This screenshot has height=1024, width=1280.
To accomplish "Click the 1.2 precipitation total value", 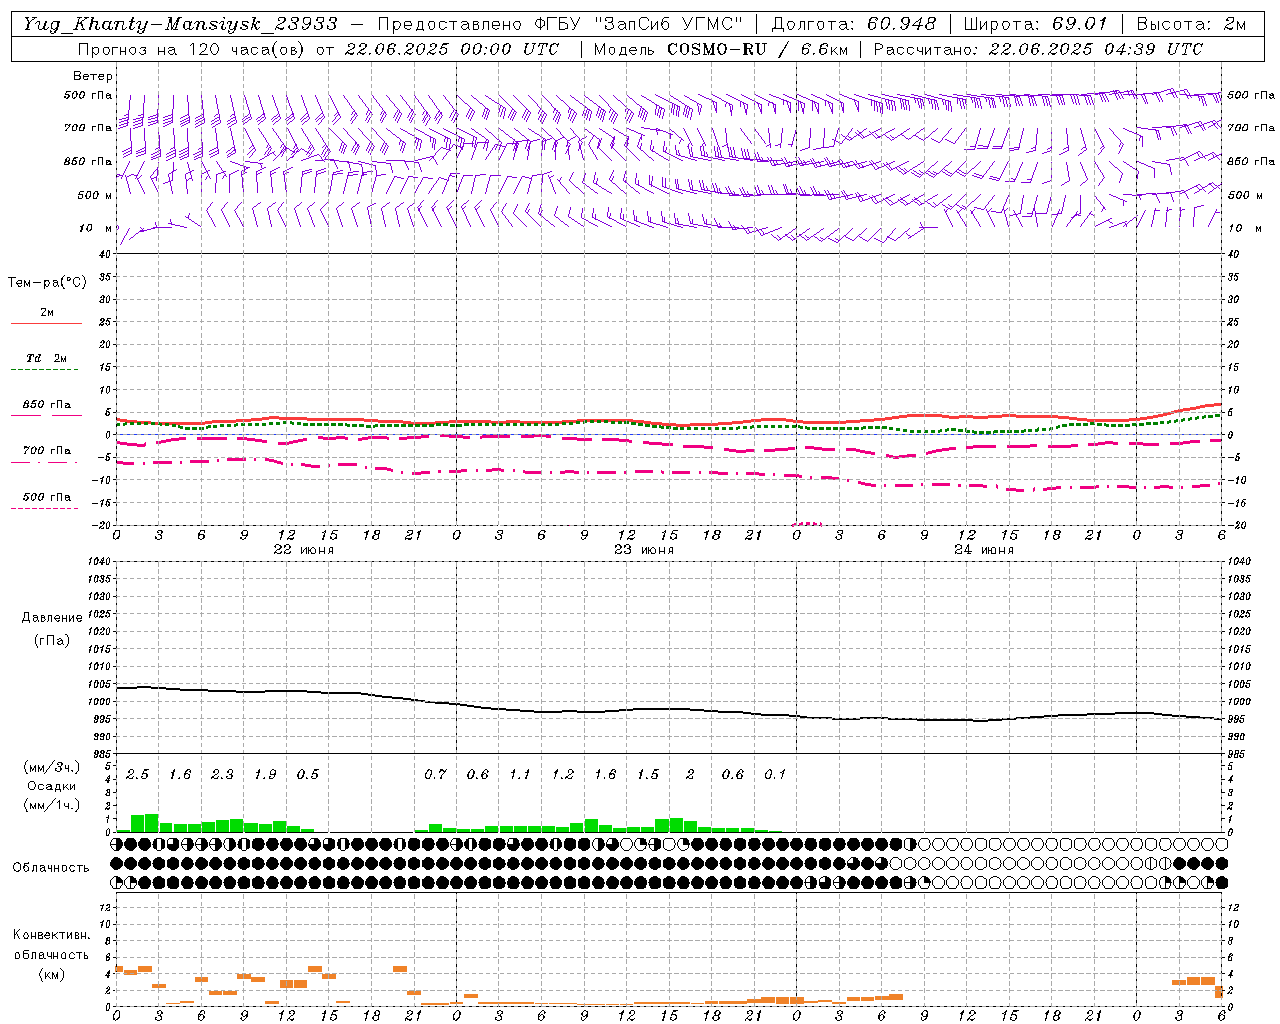I will point(563,775).
